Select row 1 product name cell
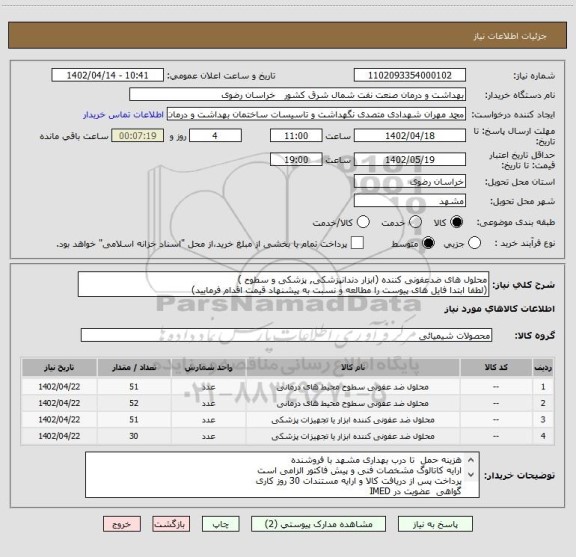Image resolution: width=576 pixels, height=557 pixels. tap(353, 387)
